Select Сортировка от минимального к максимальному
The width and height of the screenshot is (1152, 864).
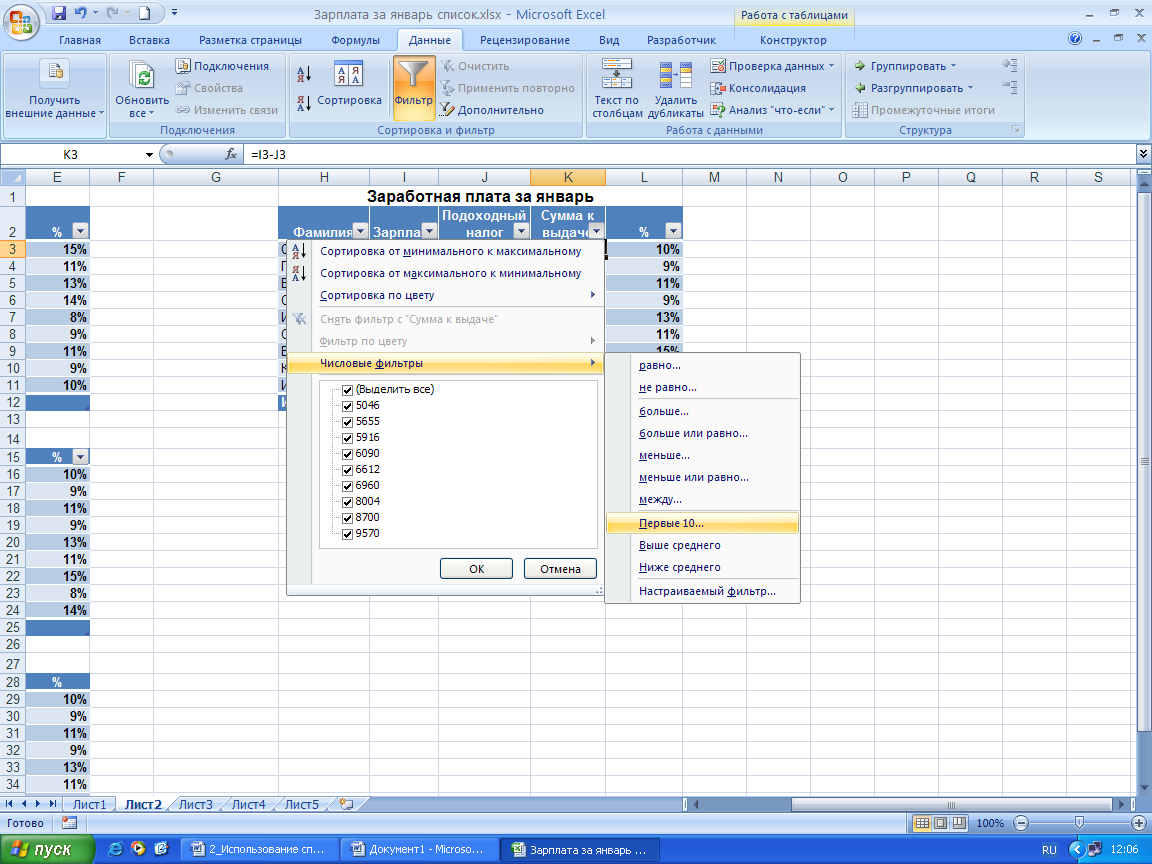[x=445, y=251]
